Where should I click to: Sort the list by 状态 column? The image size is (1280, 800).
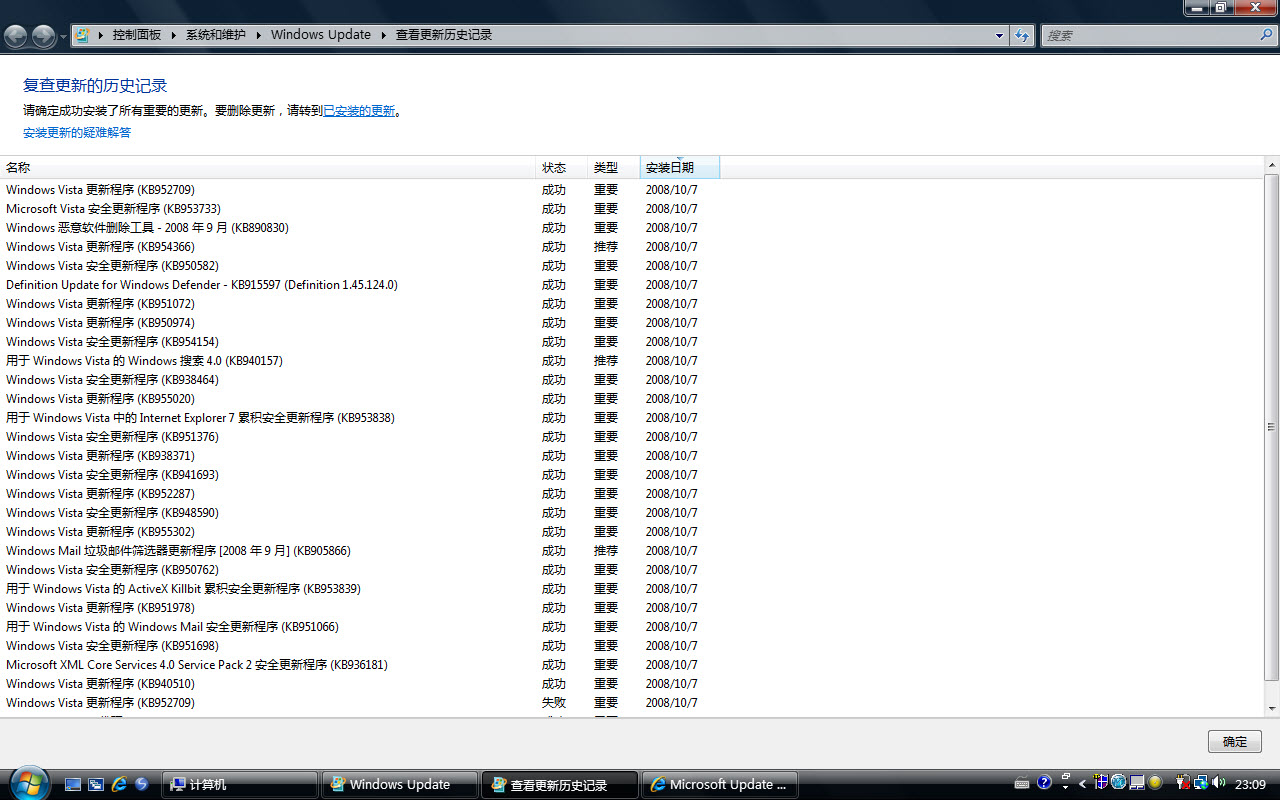coord(562,168)
